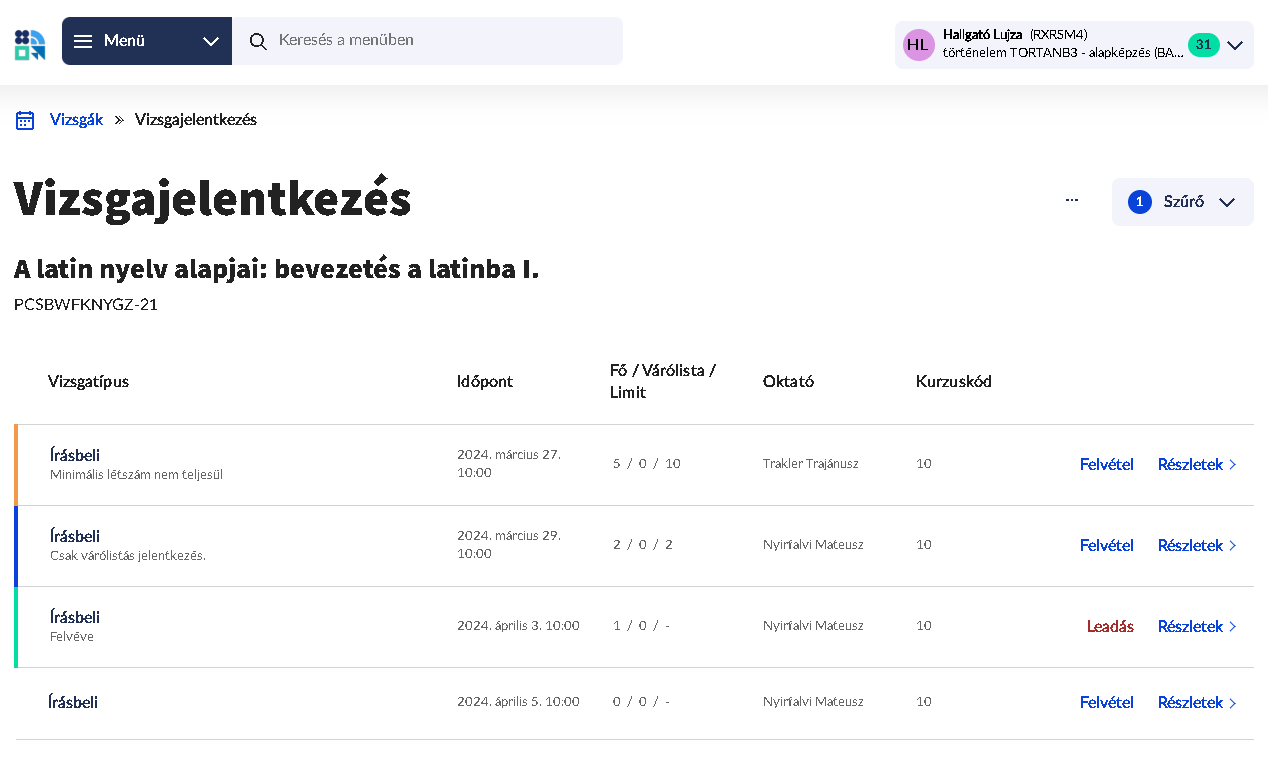Open the calendar icon beside Vizsgák breadcrumb
The image size is (1268, 760).
point(24,119)
